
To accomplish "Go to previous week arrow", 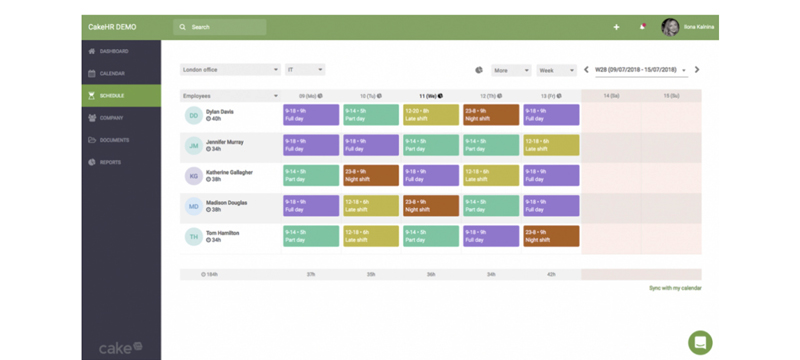I will click(586, 70).
